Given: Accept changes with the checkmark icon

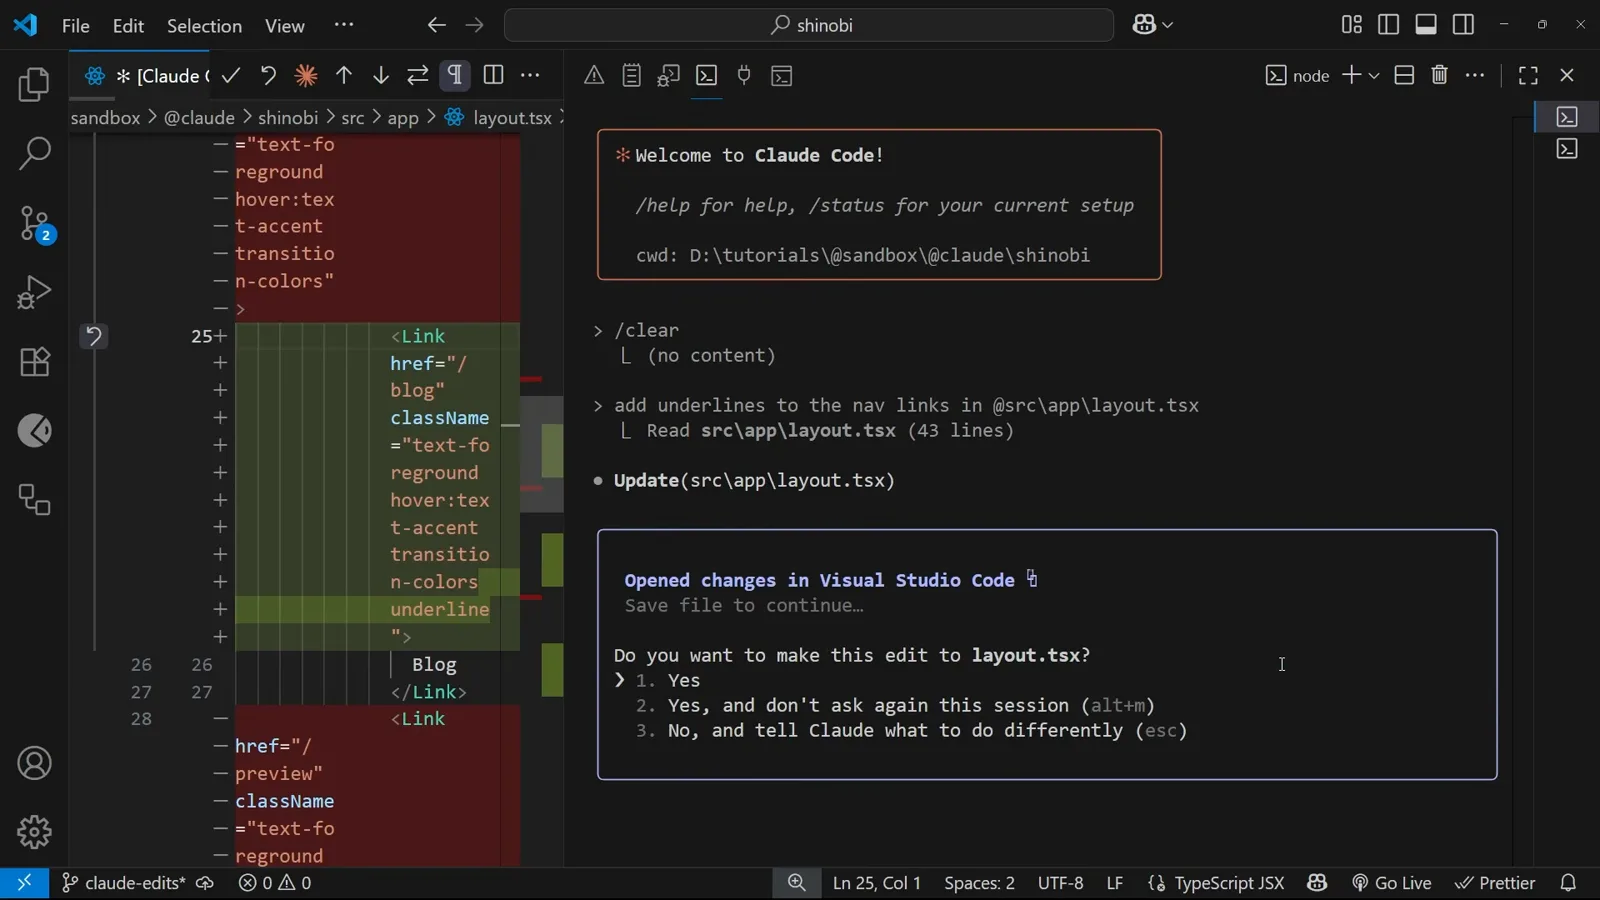Looking at the screenshot, I should pyautogui.click(x=231, y=75).
